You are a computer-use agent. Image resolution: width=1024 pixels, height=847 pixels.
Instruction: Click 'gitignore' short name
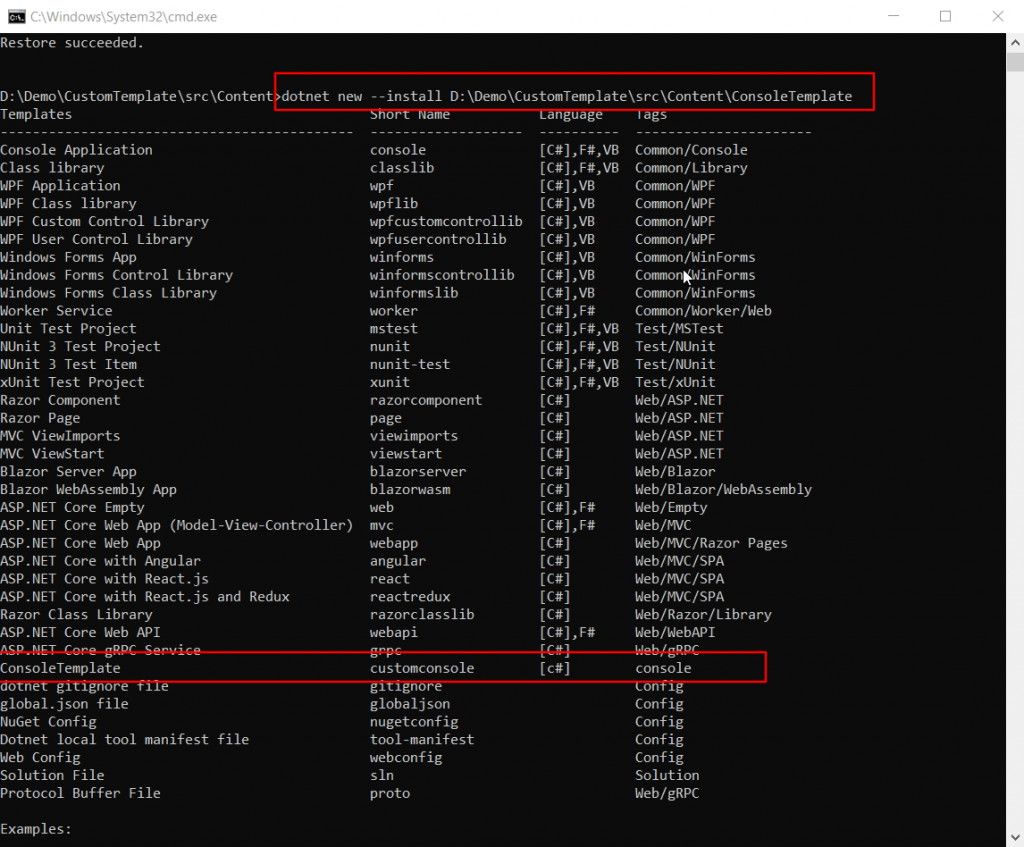(x=406, y=686)
